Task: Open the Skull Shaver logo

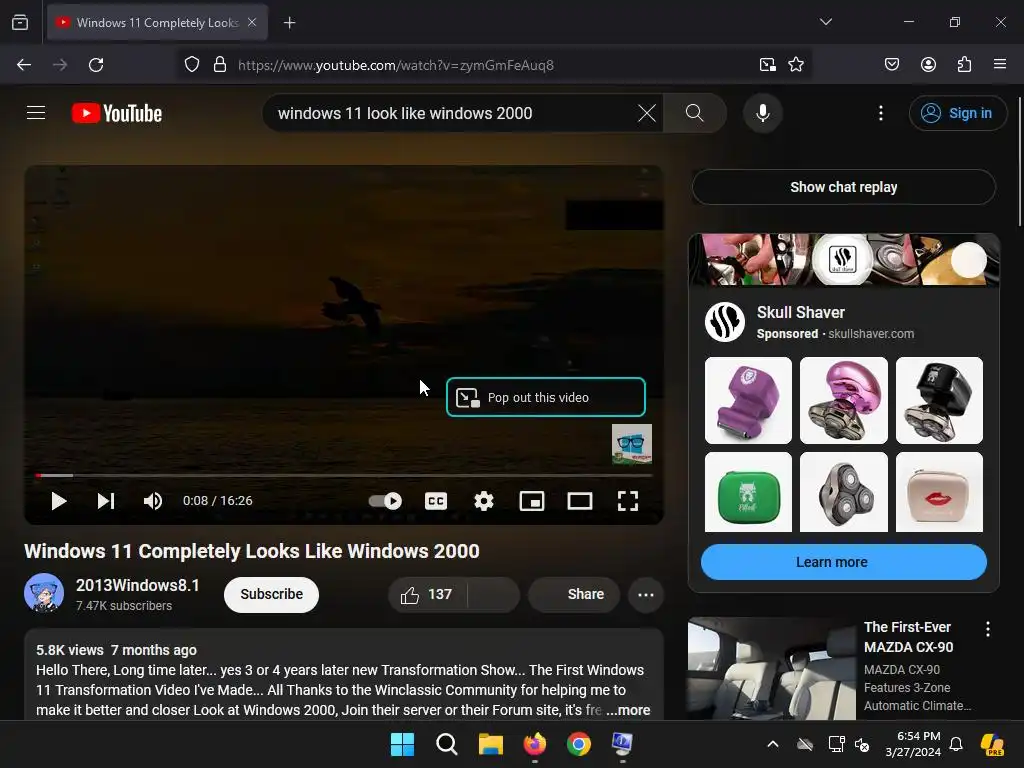Action: [x=725, y=322]
